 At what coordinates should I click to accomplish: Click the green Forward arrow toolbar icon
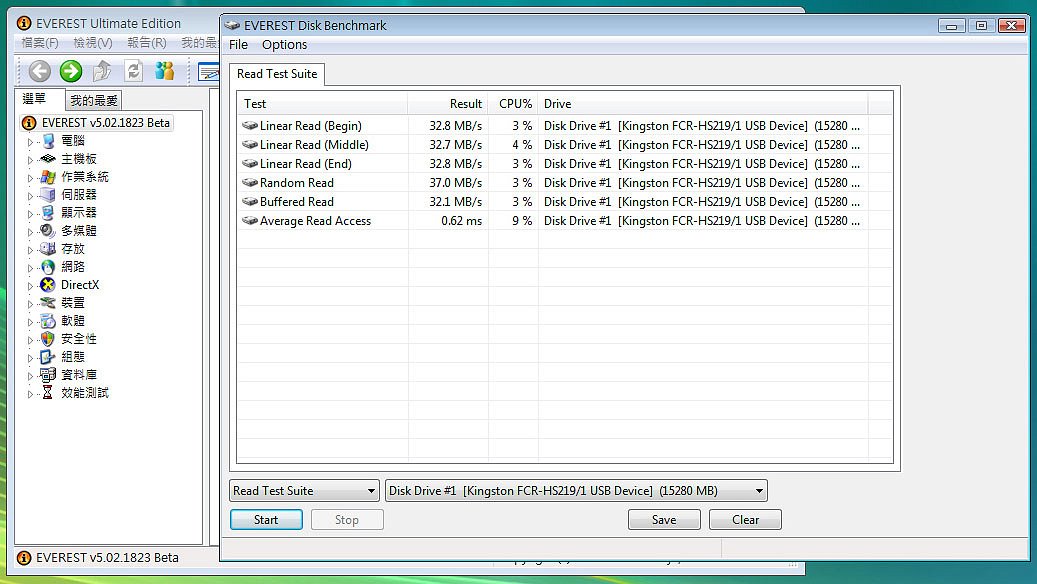pos(71,71)
